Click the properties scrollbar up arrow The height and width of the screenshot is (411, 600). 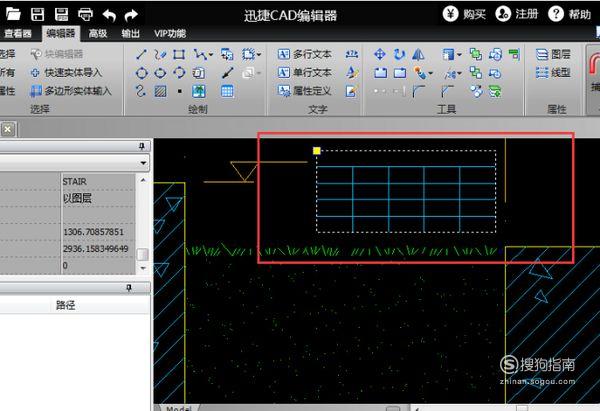pyautogui.click(x=143, y=180)
